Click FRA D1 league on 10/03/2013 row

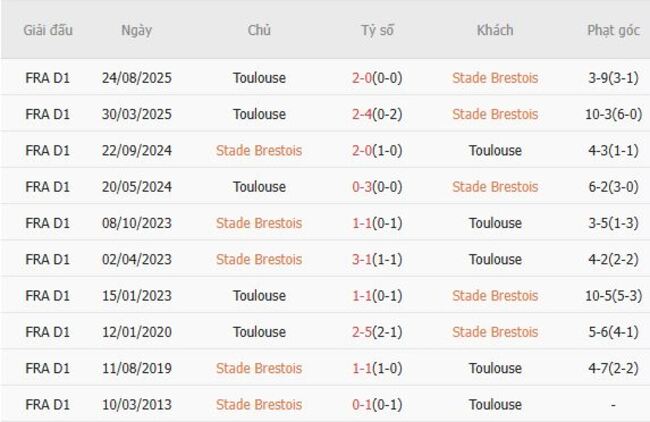(x=48, y=404)
